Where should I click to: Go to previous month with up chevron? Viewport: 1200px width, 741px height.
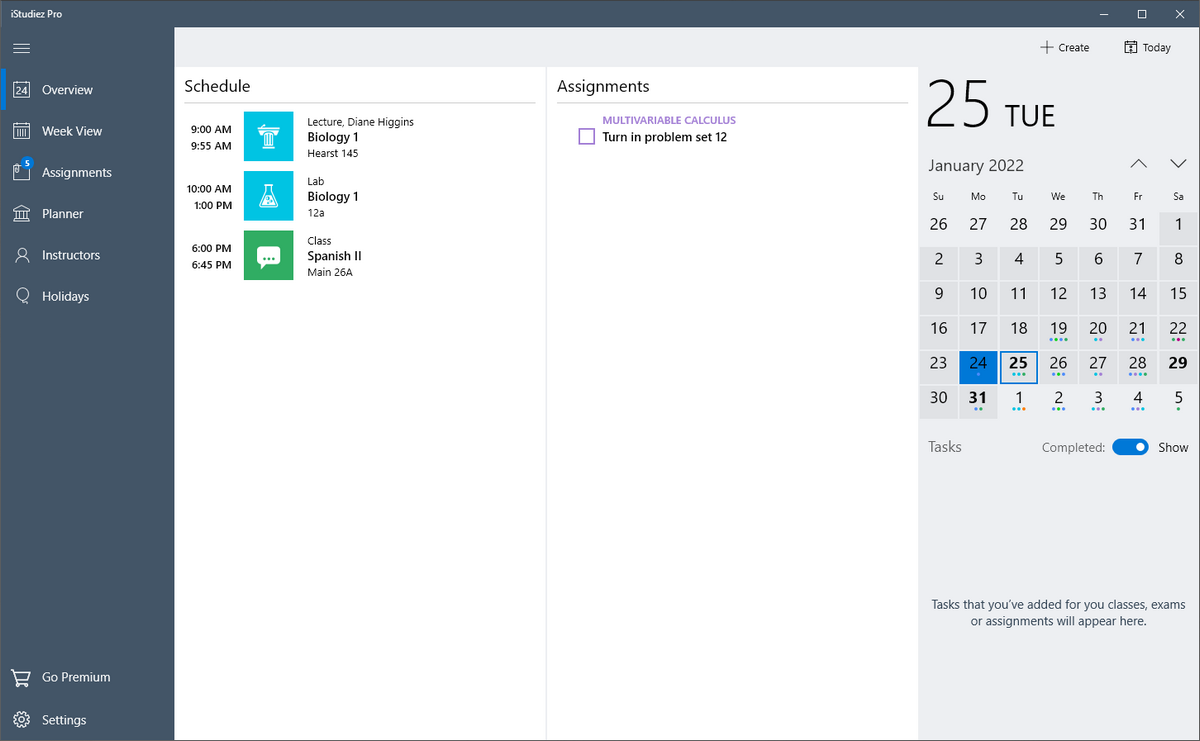pyautogui.click(x=1139, y=164)
